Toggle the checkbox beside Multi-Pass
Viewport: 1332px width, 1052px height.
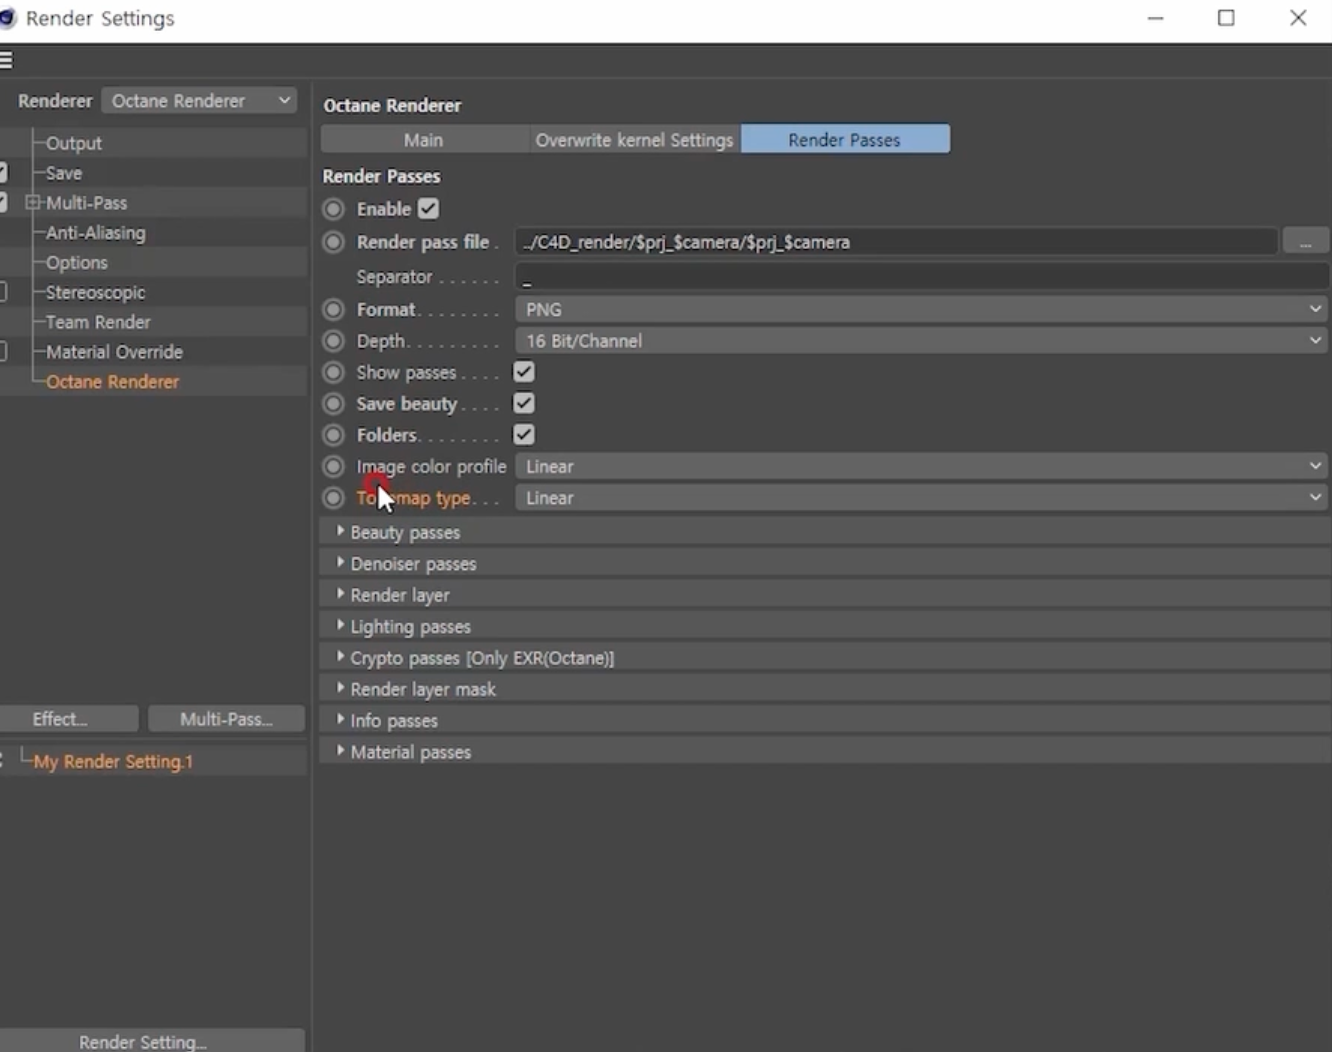pos(3,203)
